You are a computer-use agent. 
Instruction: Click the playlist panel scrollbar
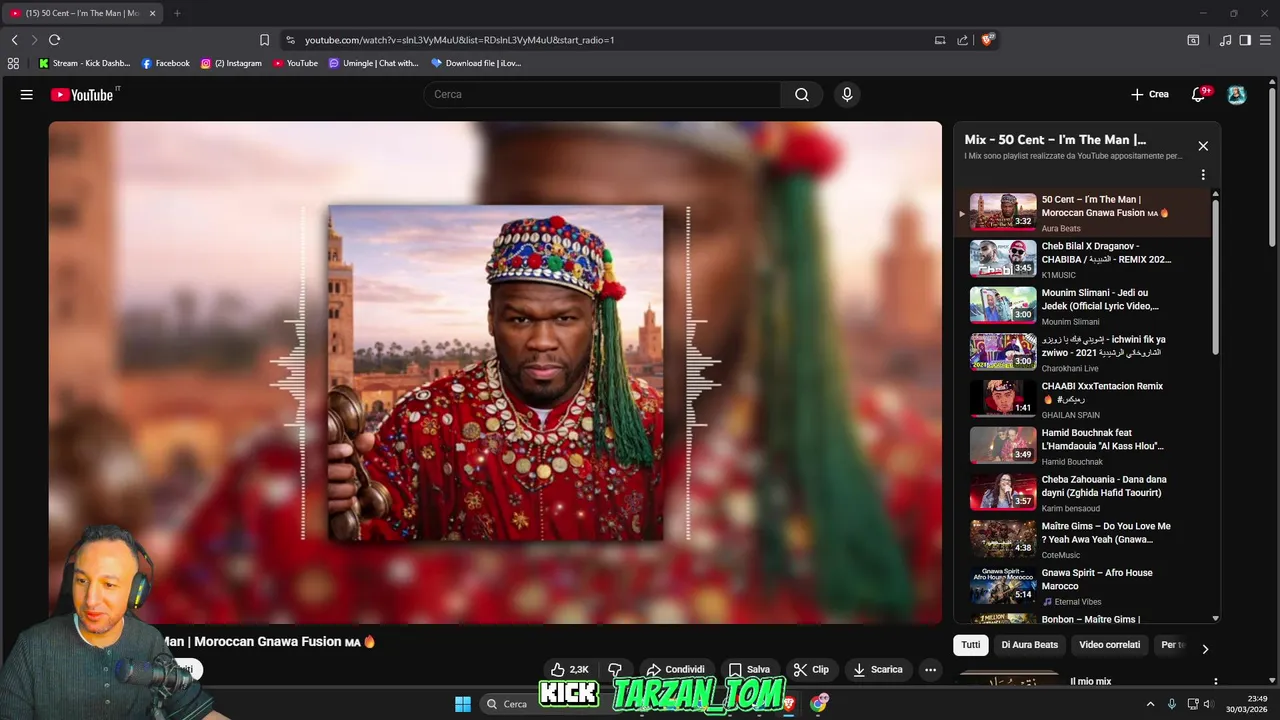click(x=1216, y=275)
